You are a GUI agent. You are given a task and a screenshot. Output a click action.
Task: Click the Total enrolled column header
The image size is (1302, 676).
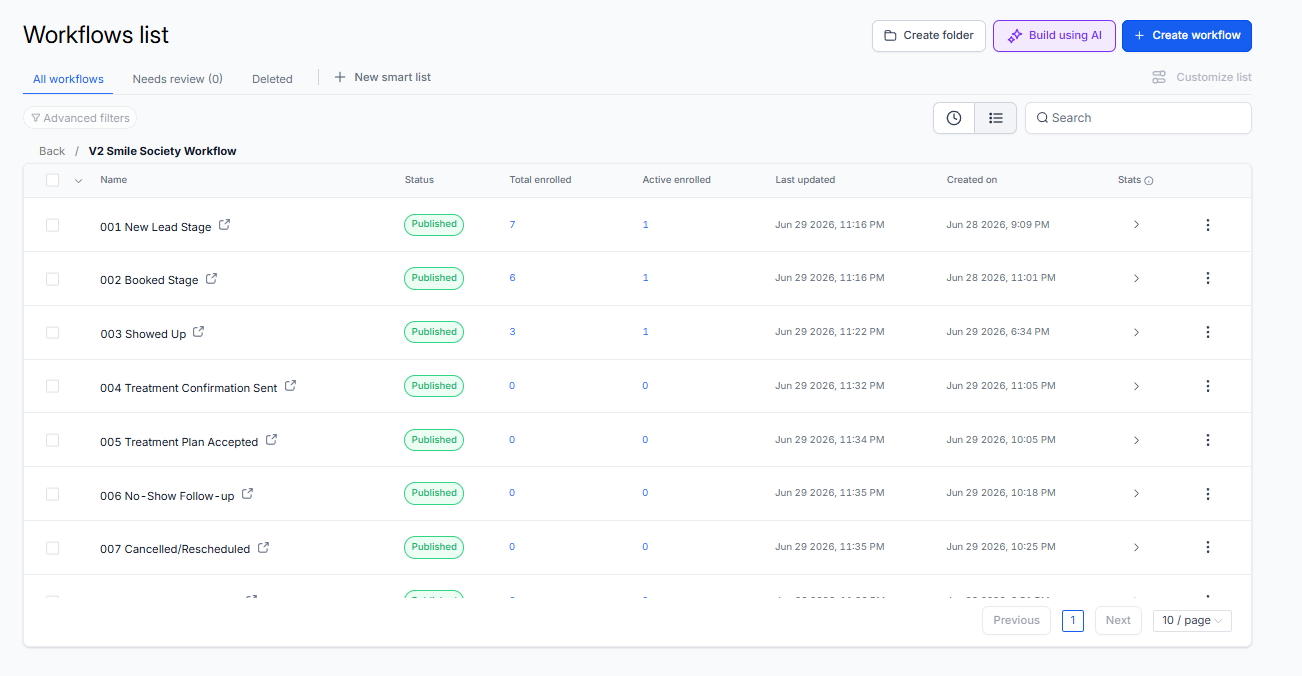pos(540,180)
